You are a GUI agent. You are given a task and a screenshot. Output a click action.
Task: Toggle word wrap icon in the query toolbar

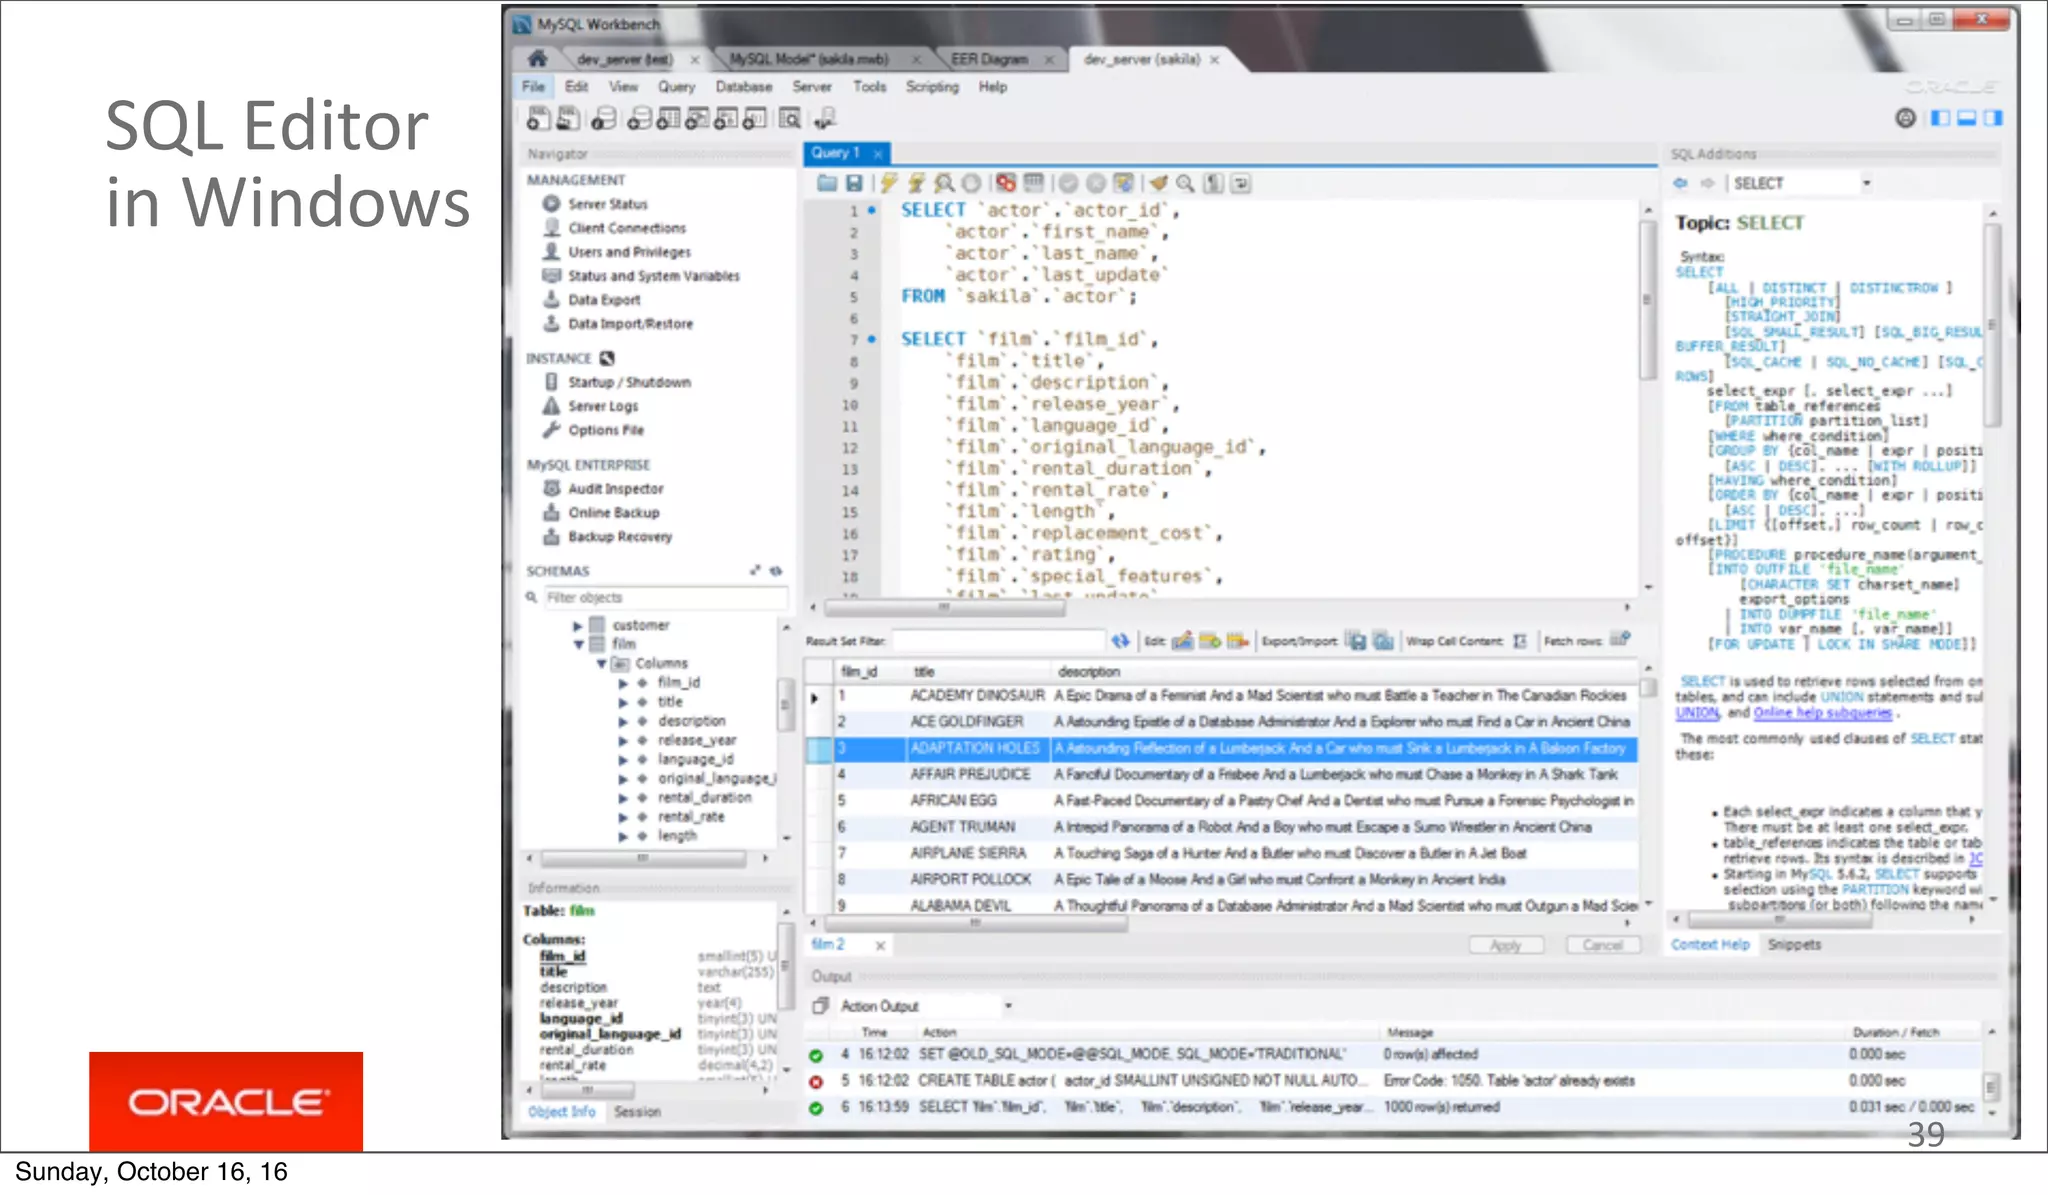pos(1240,183)
